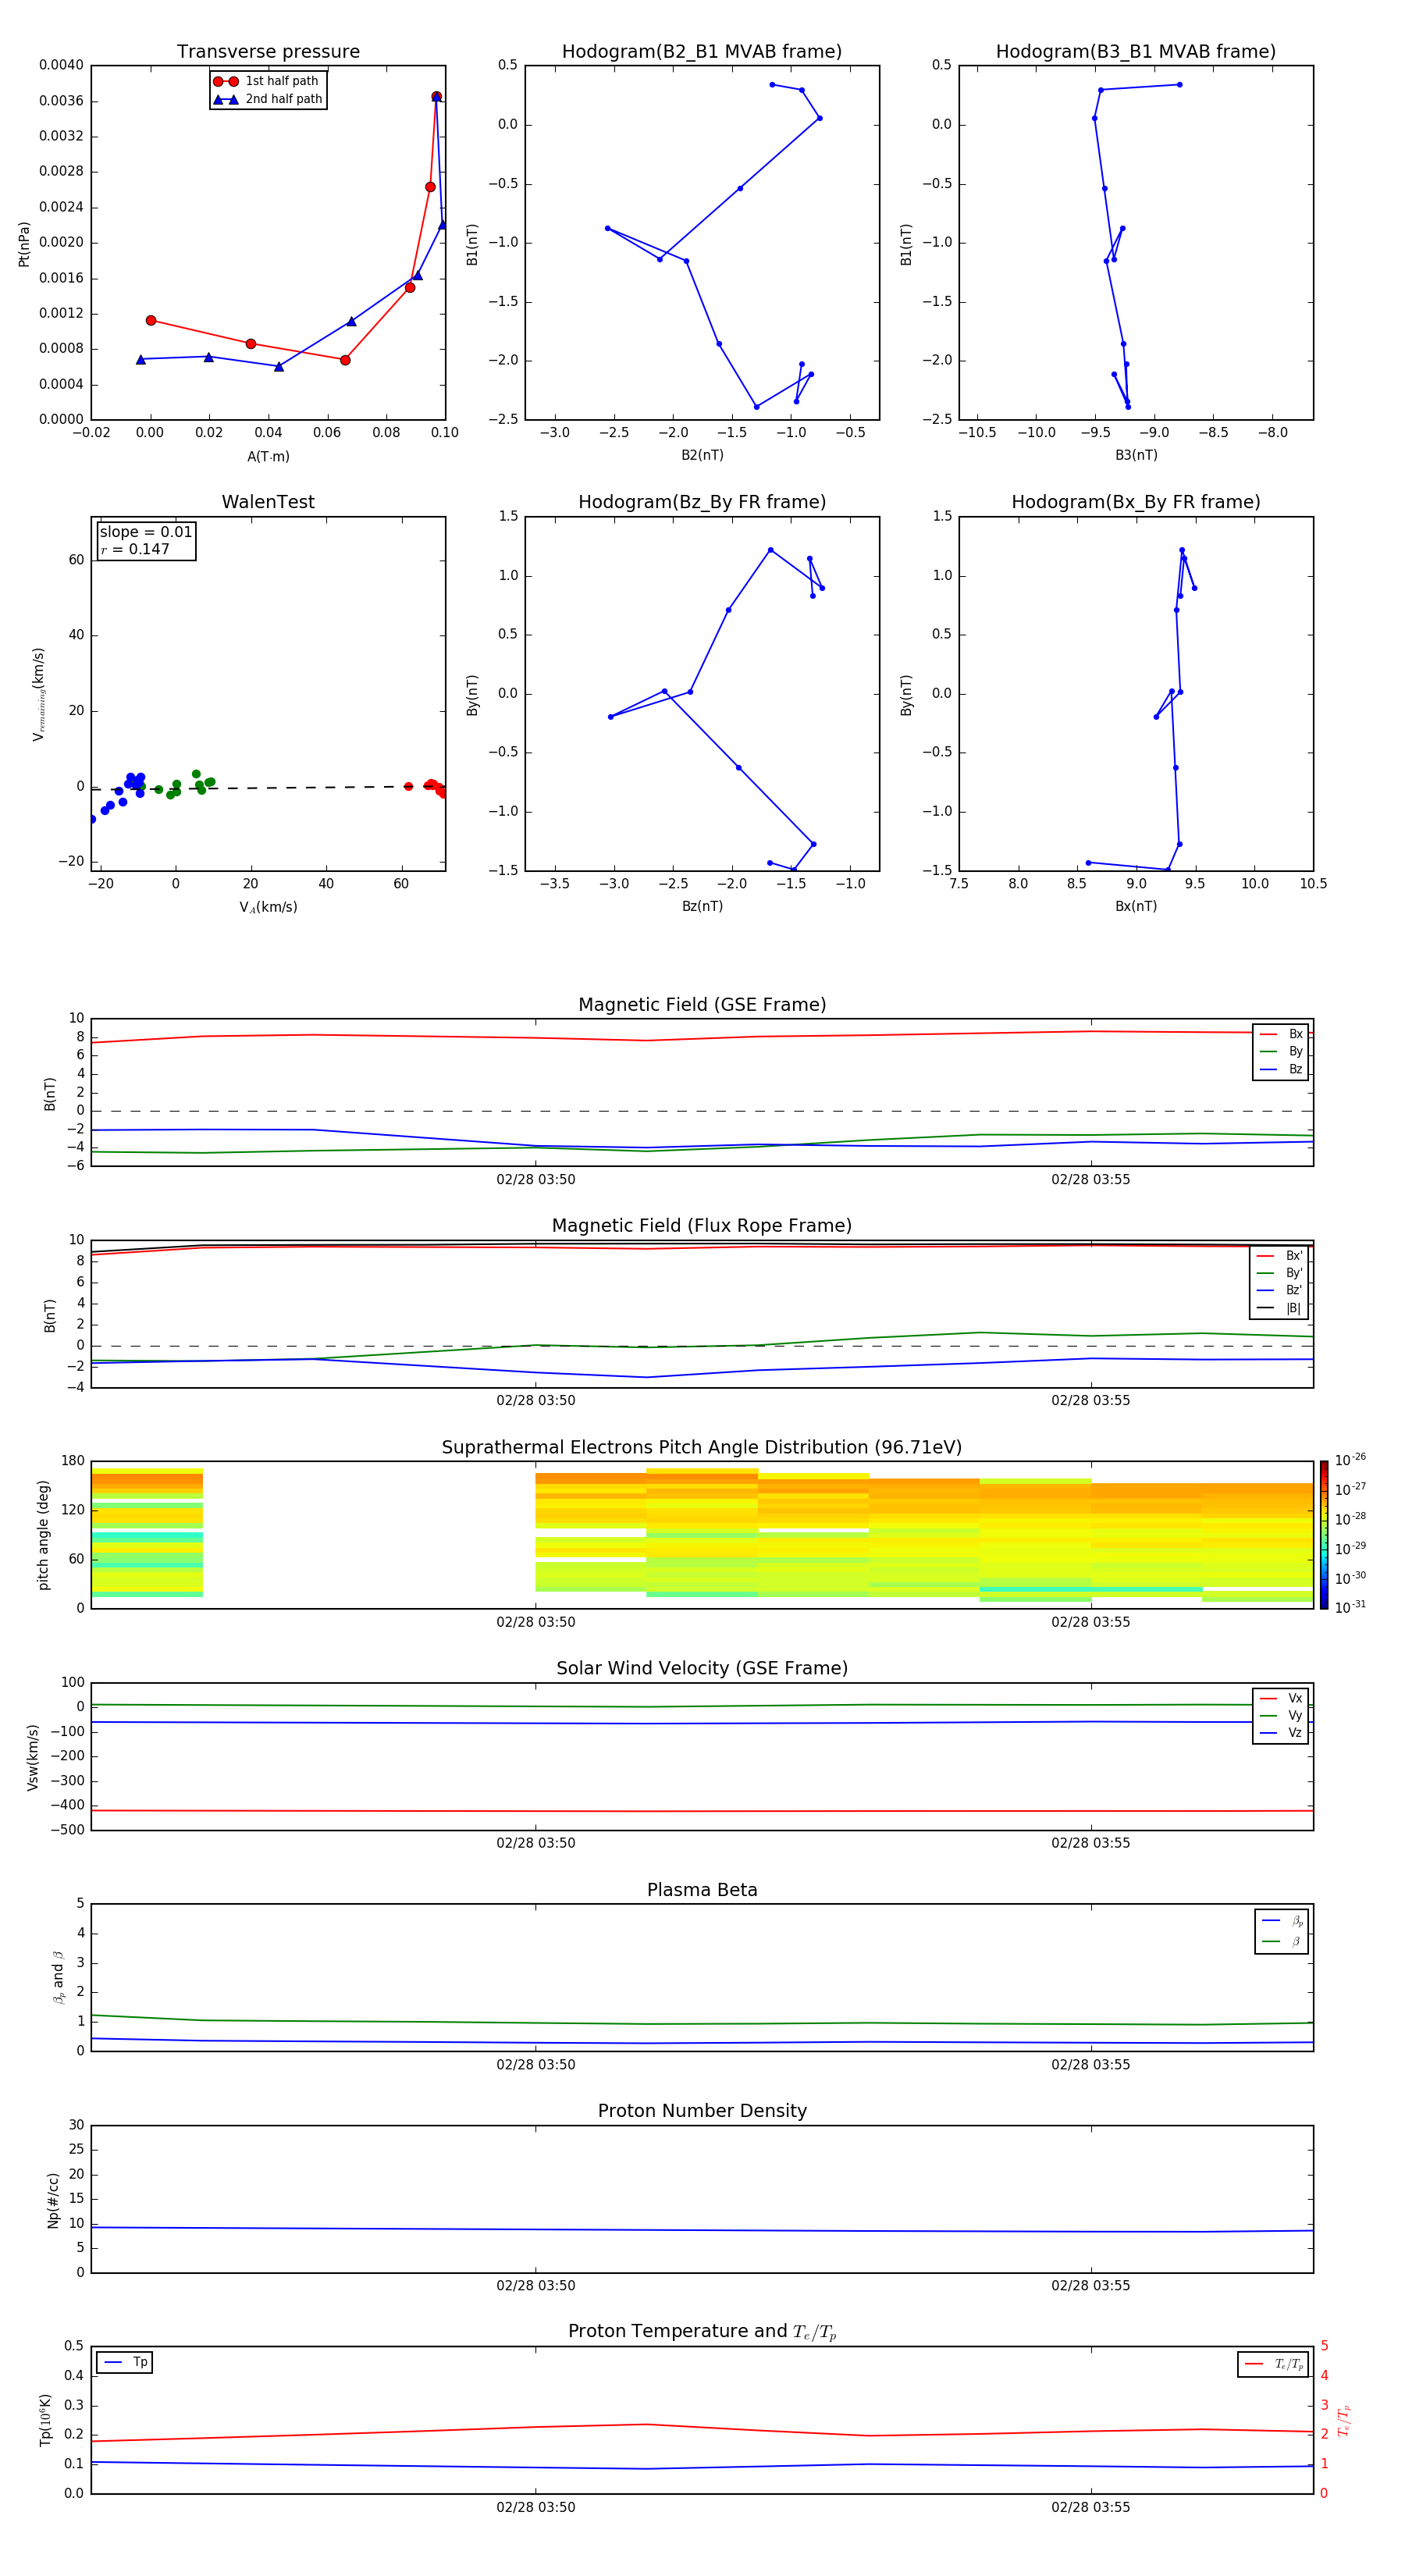Click the peak data point in Transverse pressure
Viewport: 1405px width, 2576px height.
[x=437, y=97]
